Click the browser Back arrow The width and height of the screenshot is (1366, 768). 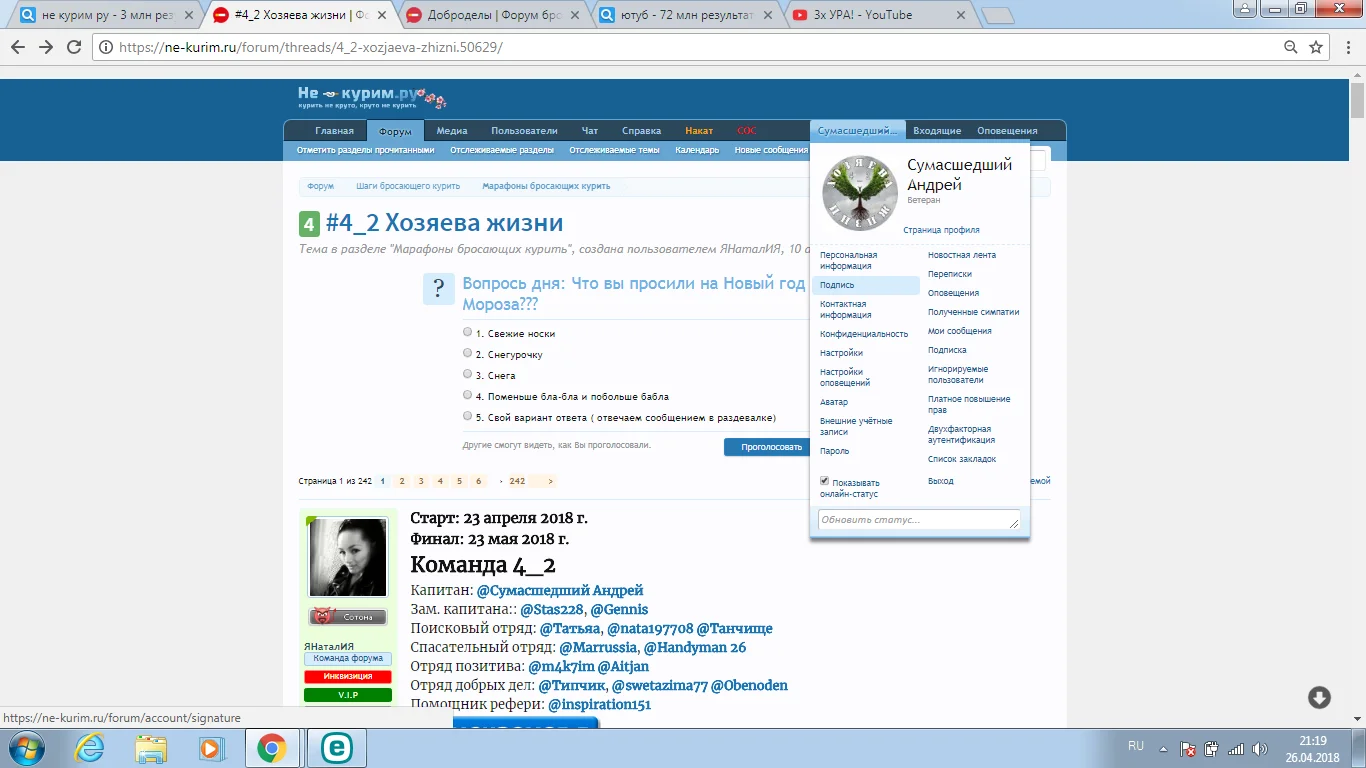tap(18, 47)
